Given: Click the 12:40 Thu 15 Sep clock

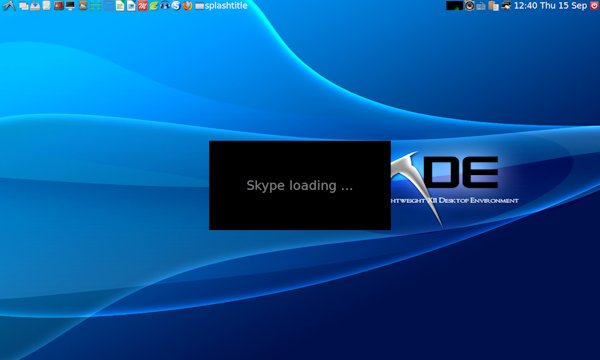Looking at the screenshot, I should pyautogui.click(x=550, y=5).
